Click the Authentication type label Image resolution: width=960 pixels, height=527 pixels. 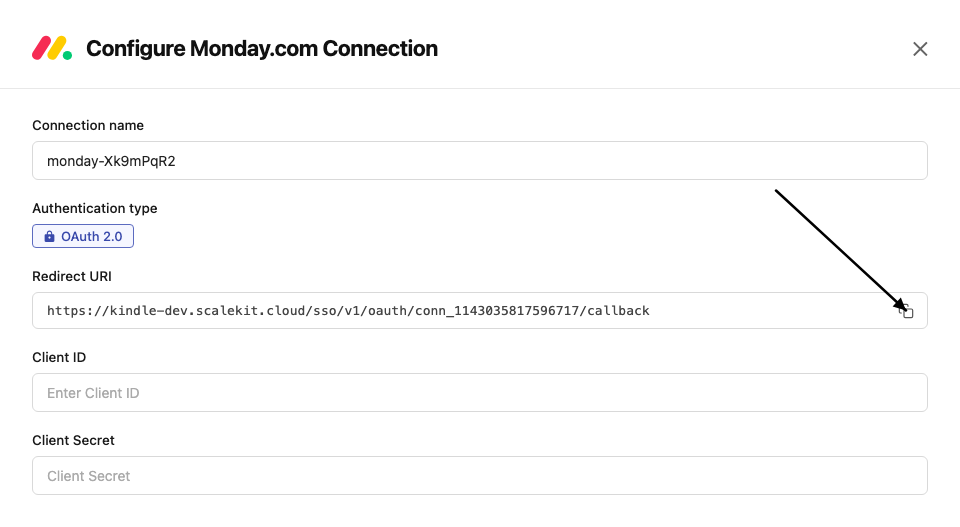[95, 208]
